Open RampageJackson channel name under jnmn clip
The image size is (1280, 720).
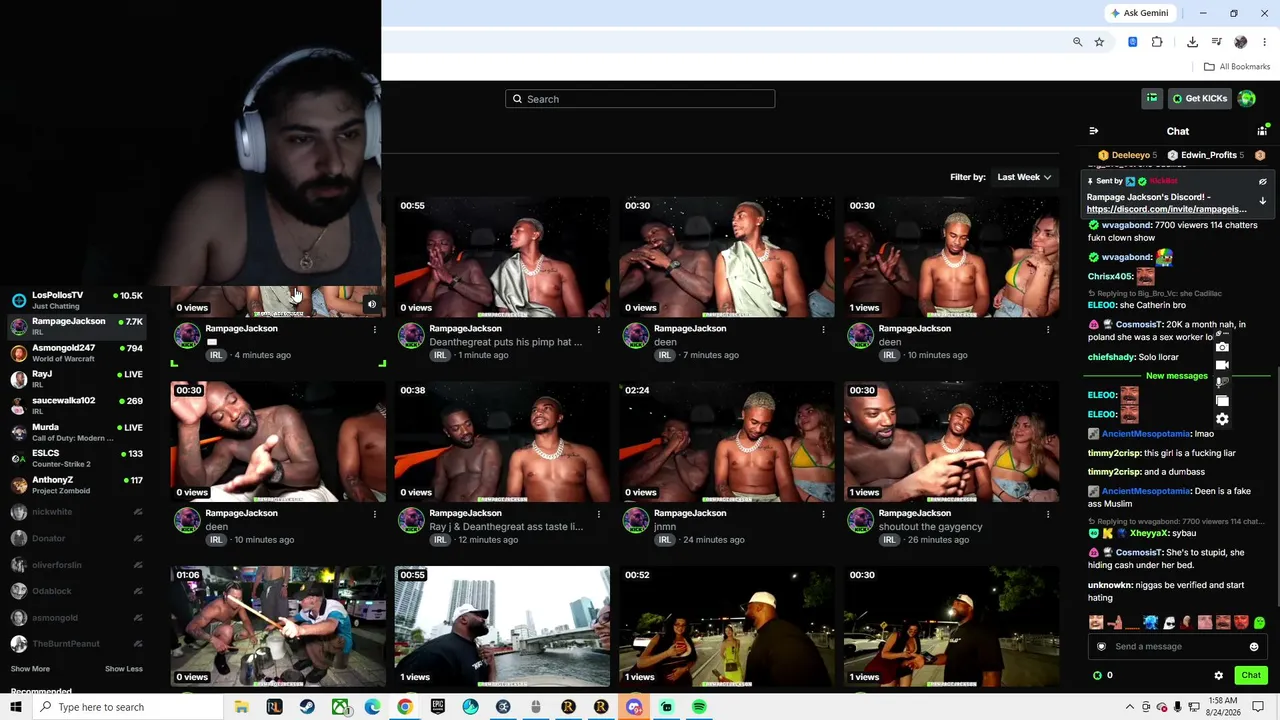[689, 513]
